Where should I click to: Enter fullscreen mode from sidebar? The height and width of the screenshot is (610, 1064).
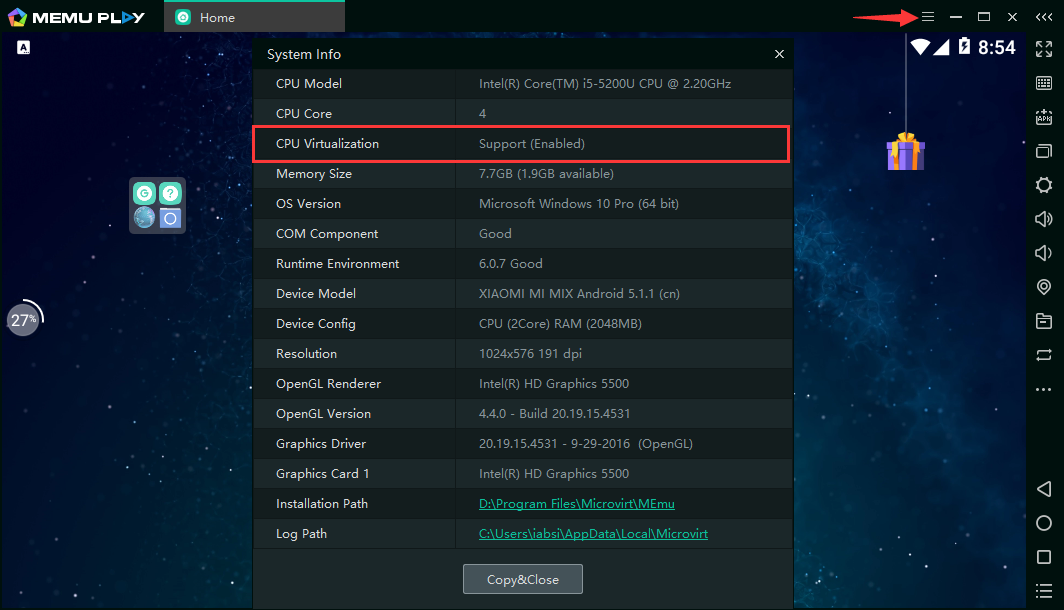click(x=1044, y=49)
